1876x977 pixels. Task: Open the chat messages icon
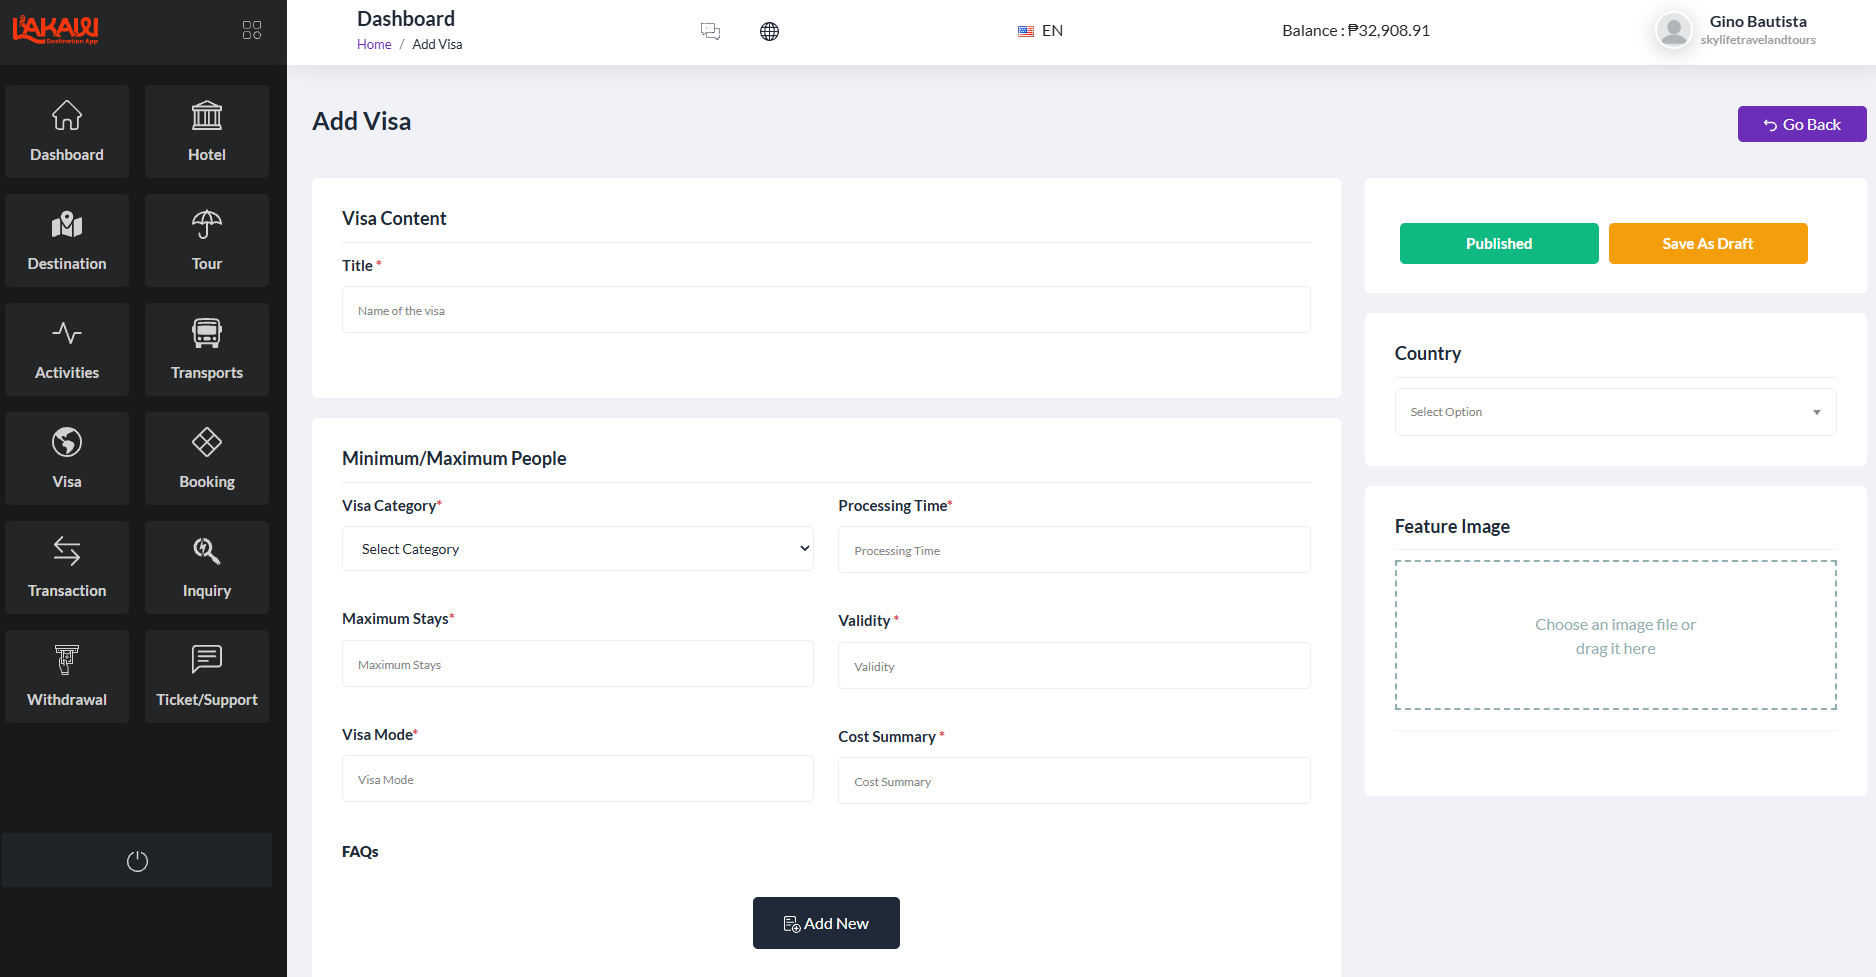coord(710,31)
